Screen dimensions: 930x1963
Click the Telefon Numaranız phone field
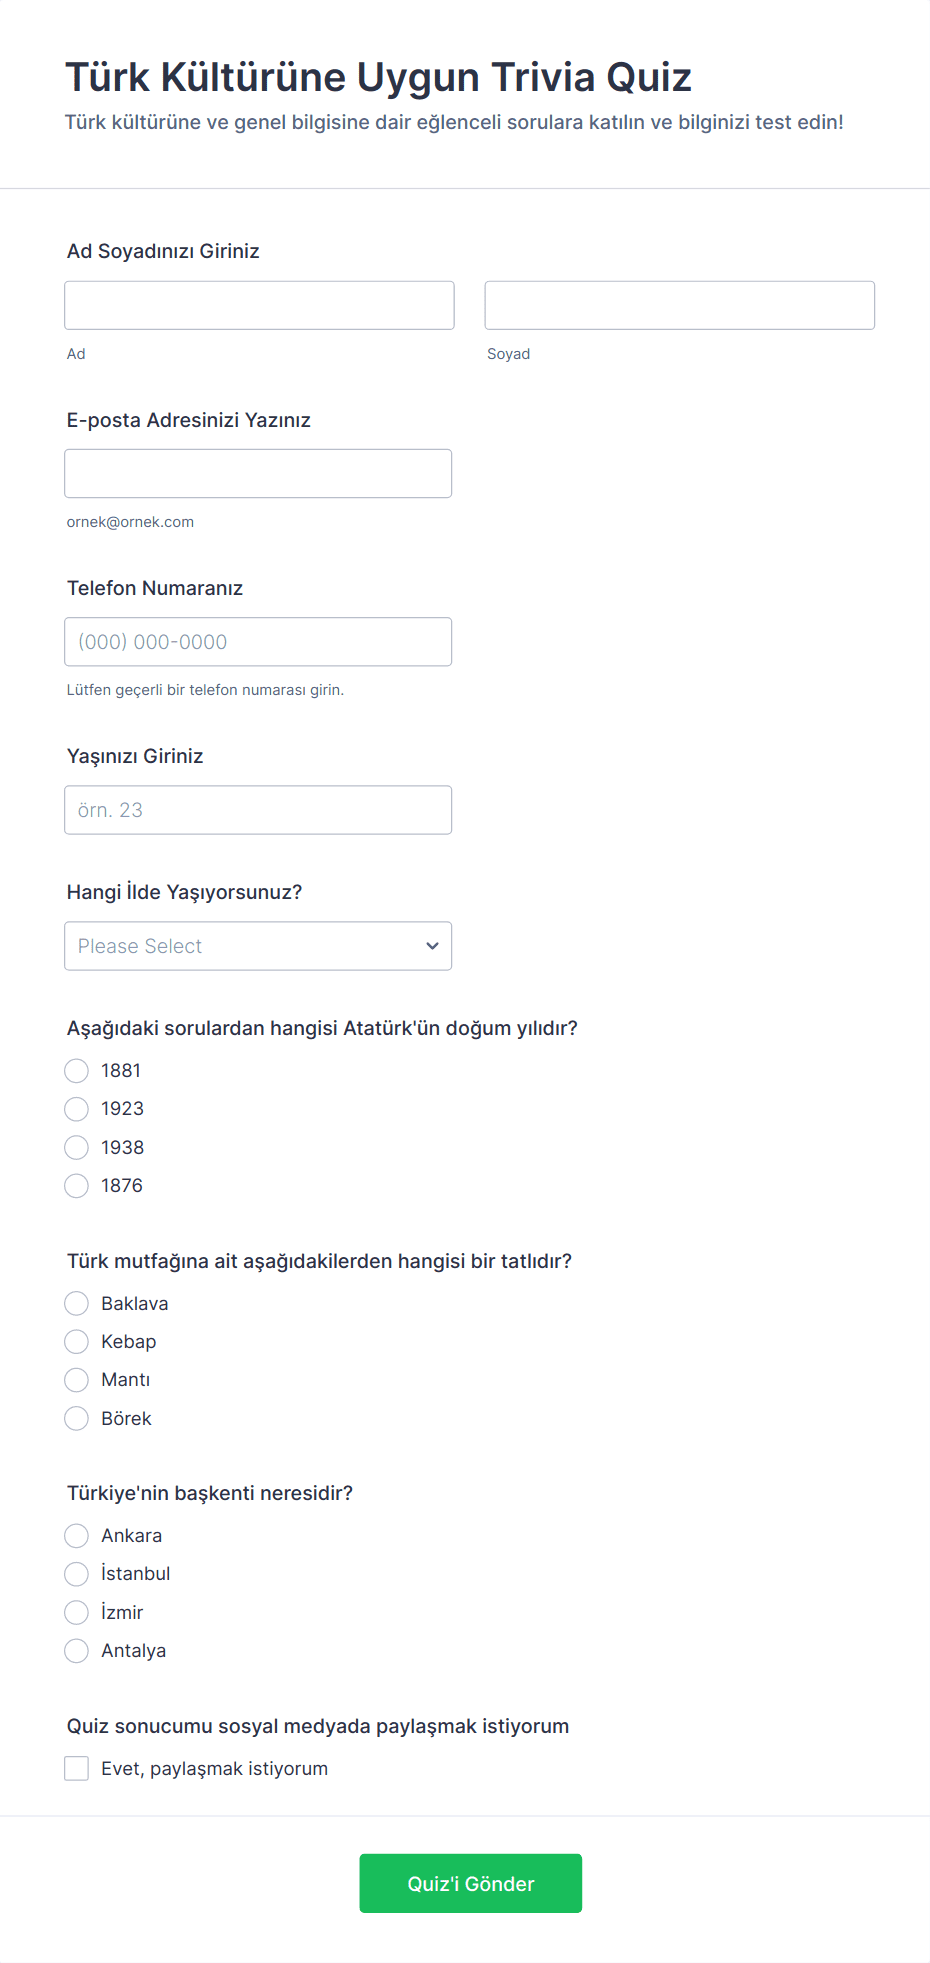(258, 641)
